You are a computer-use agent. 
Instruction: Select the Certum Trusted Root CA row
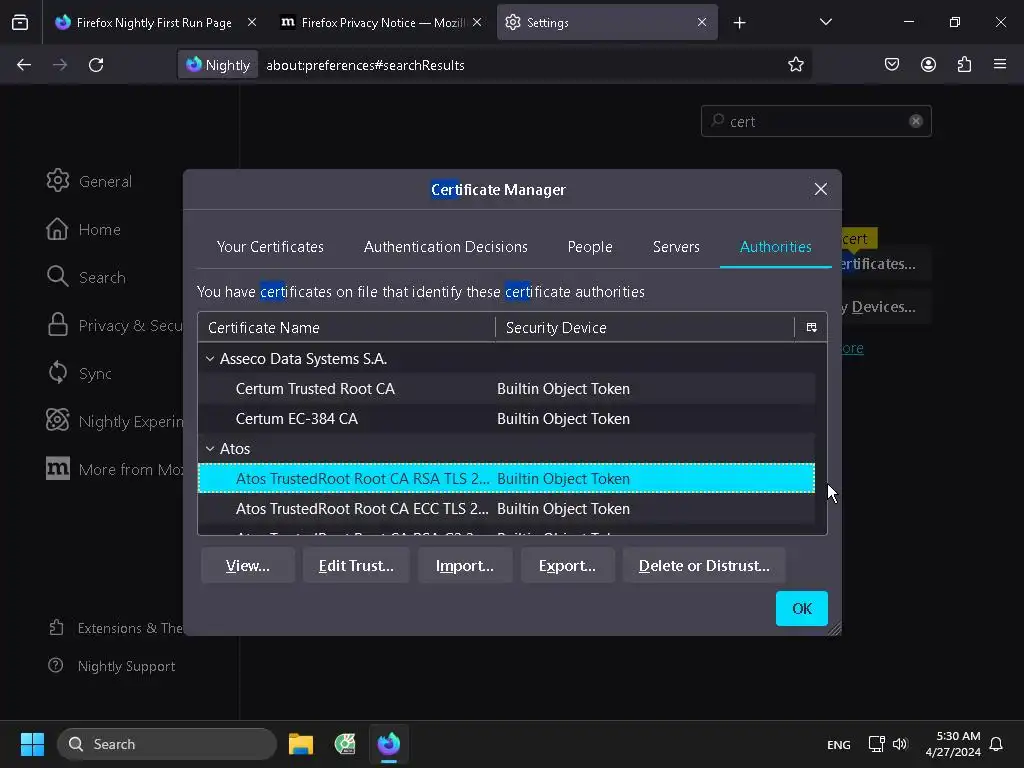(x=506, y=389)
